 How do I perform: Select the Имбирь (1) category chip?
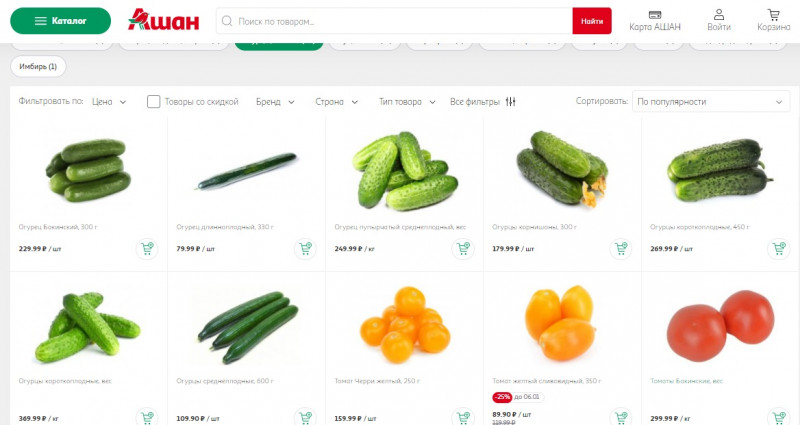coord(38,66)
